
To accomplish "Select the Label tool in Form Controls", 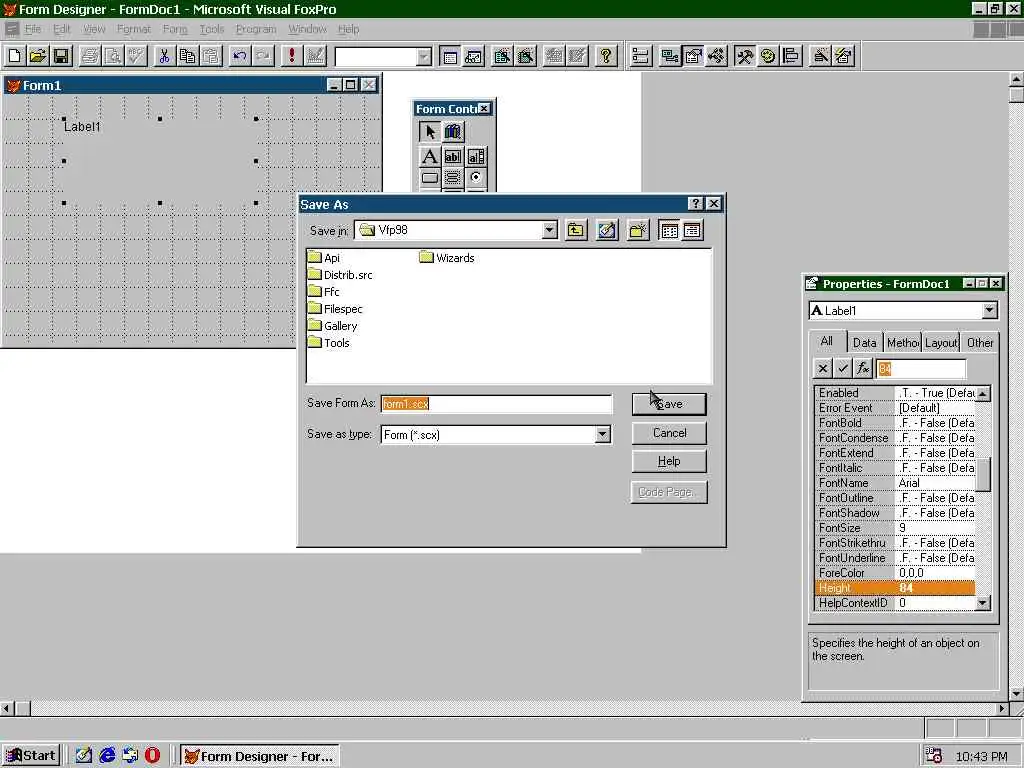I will click(429, 157).
